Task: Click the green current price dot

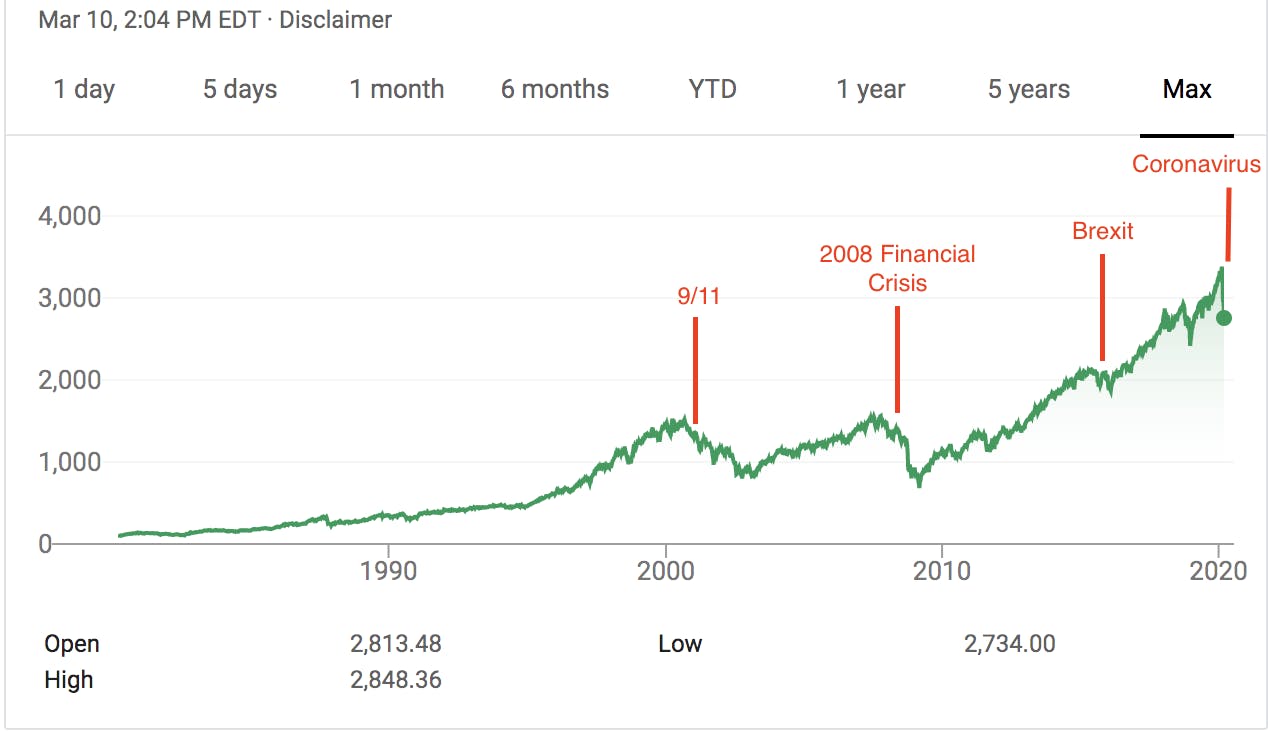Action: click(1224, 318)
